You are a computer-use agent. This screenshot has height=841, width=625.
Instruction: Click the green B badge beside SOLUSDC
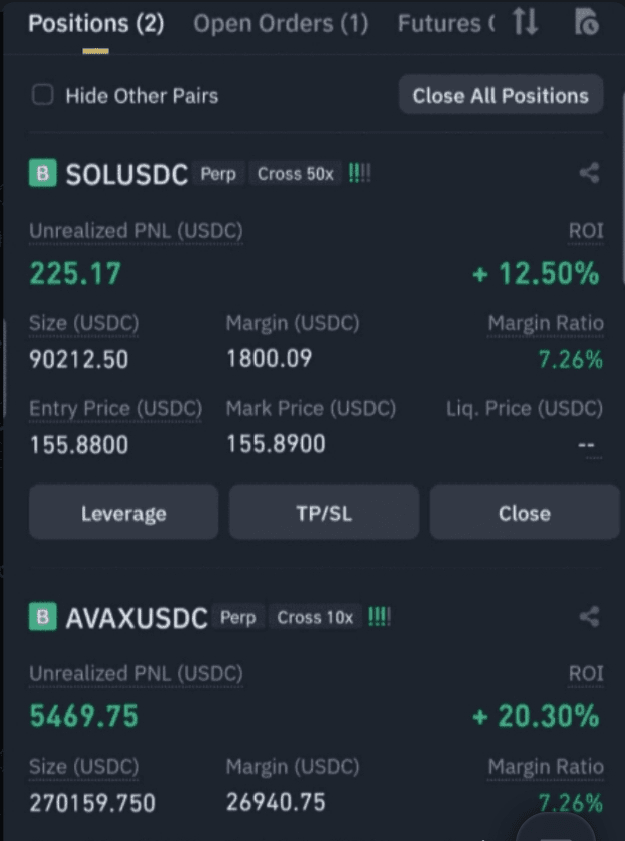click(x=41, y=174)
